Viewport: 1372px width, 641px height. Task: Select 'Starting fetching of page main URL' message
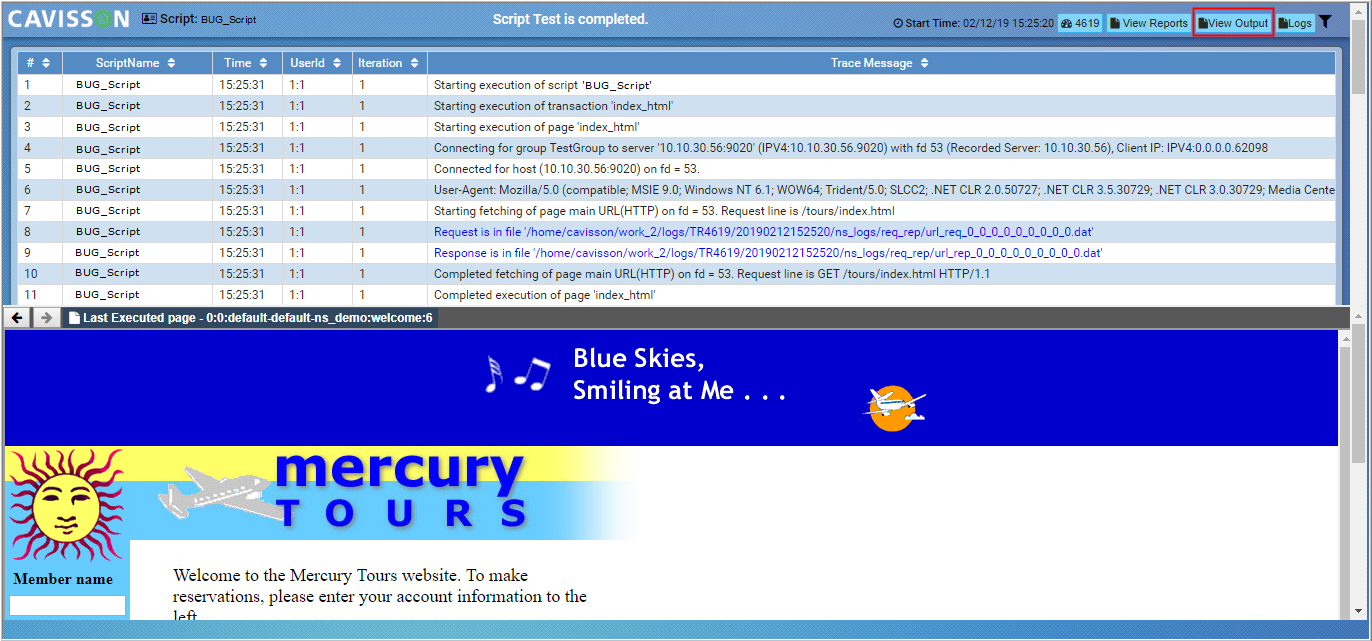pos(664,211)
